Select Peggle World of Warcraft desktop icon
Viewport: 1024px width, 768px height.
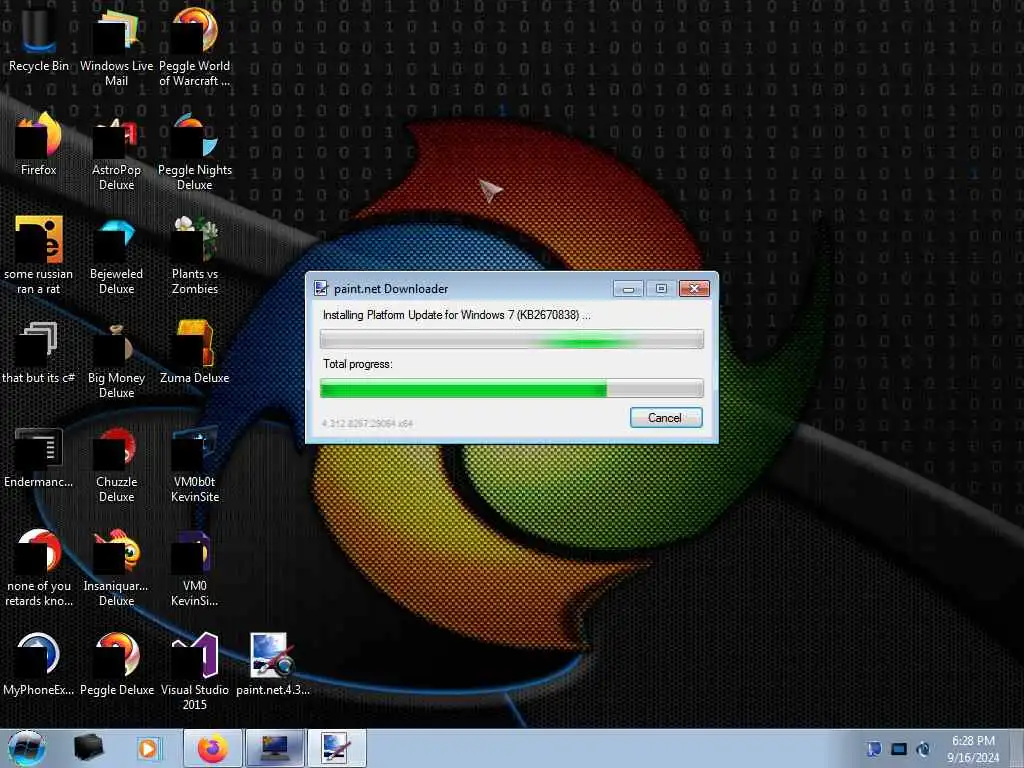(x=195, y=47)
